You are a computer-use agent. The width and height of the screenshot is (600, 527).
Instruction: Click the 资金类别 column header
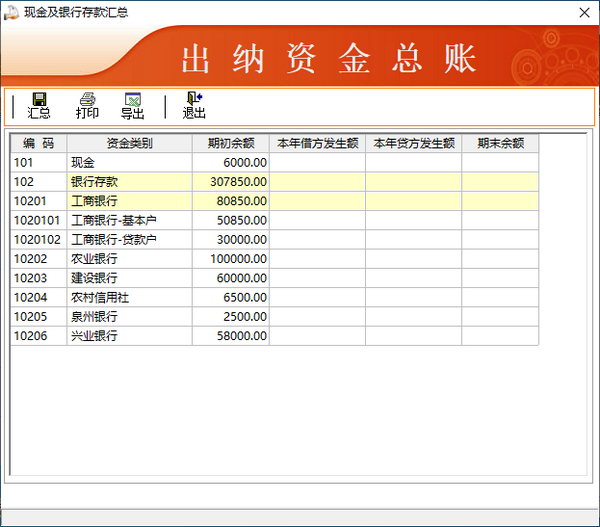point(130,143)
